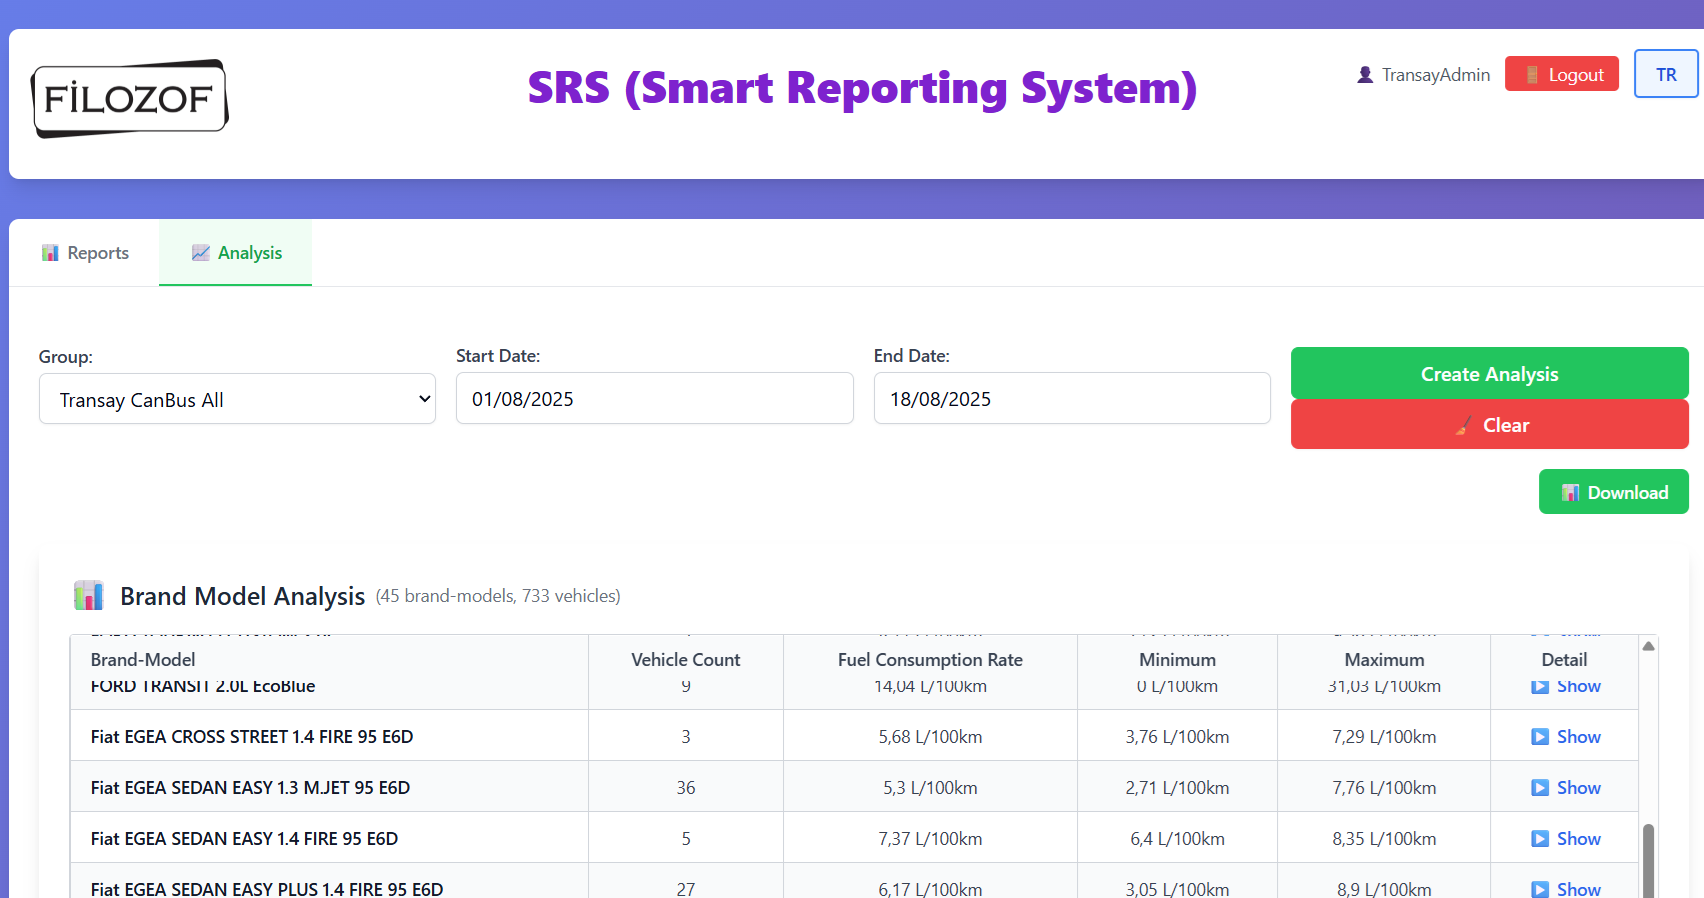The height and width of the screenshot is (898, 1704).
Task: Click the Maximum column header
Action: pos(1384,659)
